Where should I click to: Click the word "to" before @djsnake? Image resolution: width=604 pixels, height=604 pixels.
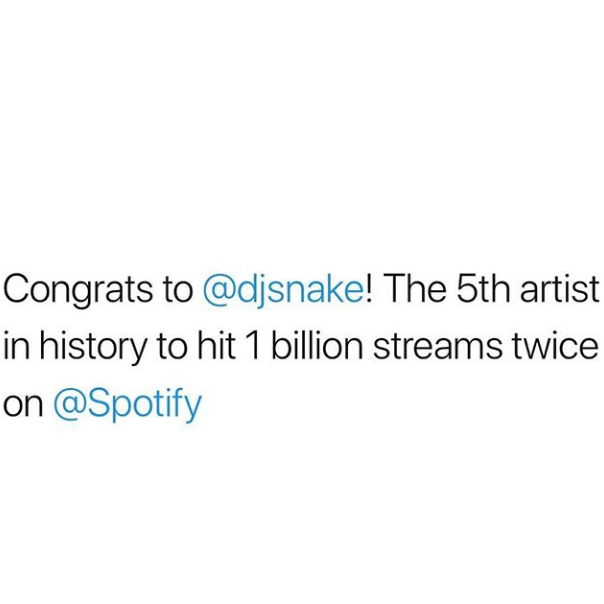tap(178, 290)
